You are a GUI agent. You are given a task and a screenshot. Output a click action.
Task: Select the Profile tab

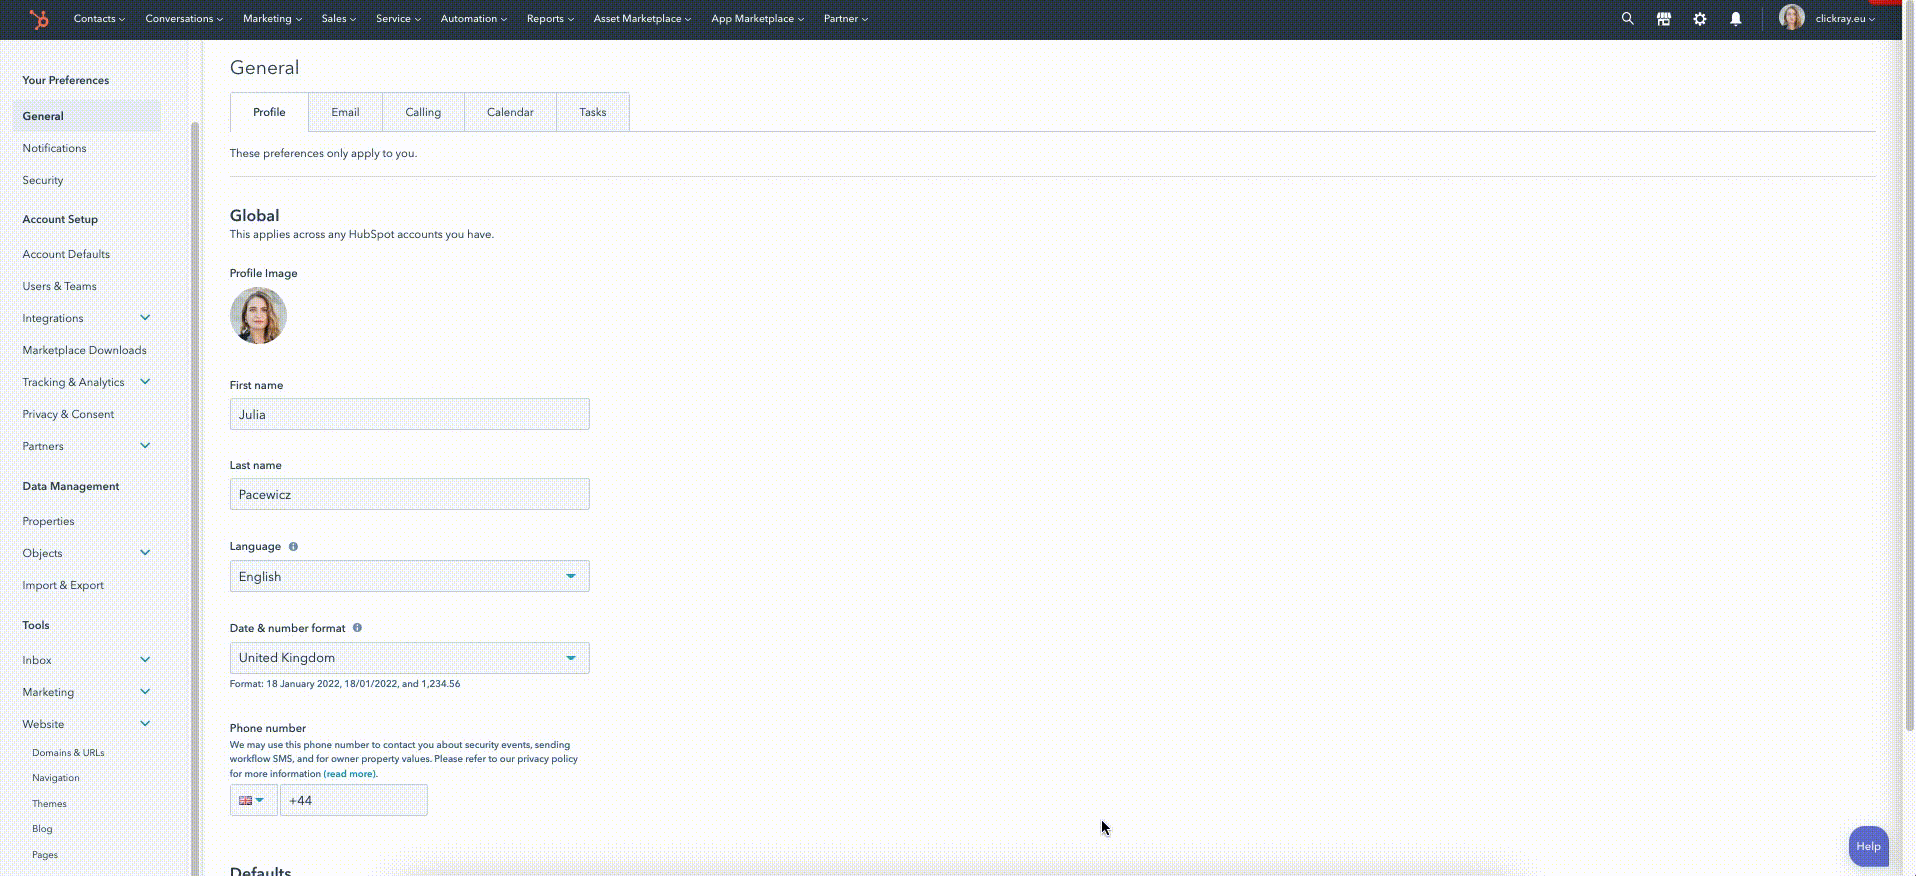click(269, 112)
